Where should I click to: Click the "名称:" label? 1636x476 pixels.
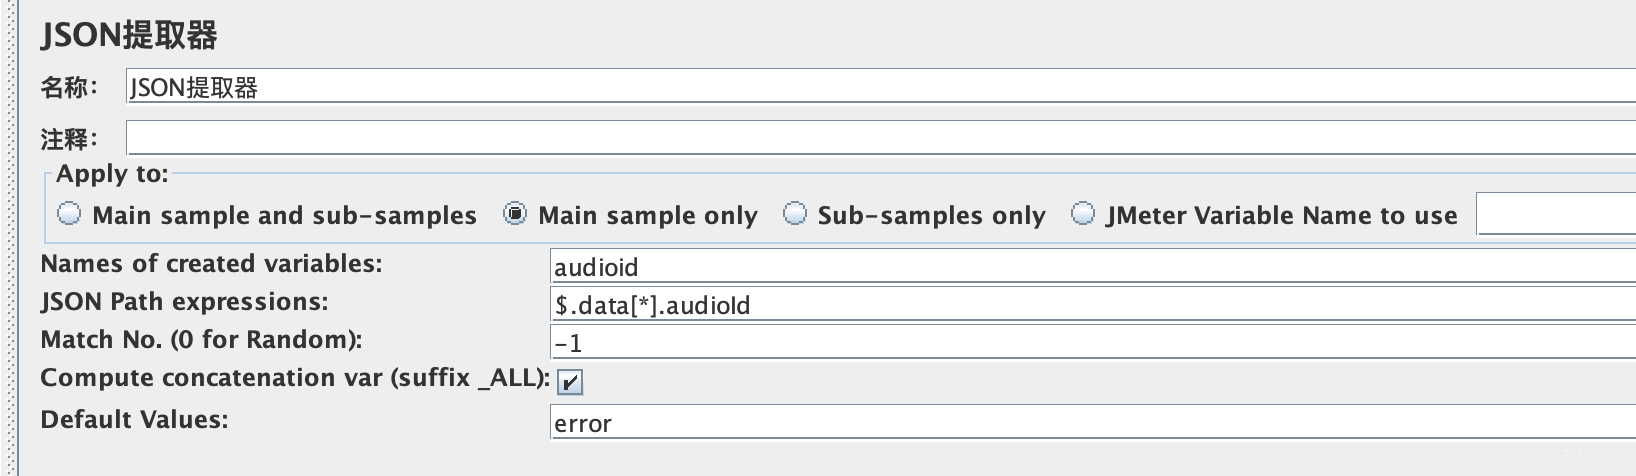tap(69, 88)
